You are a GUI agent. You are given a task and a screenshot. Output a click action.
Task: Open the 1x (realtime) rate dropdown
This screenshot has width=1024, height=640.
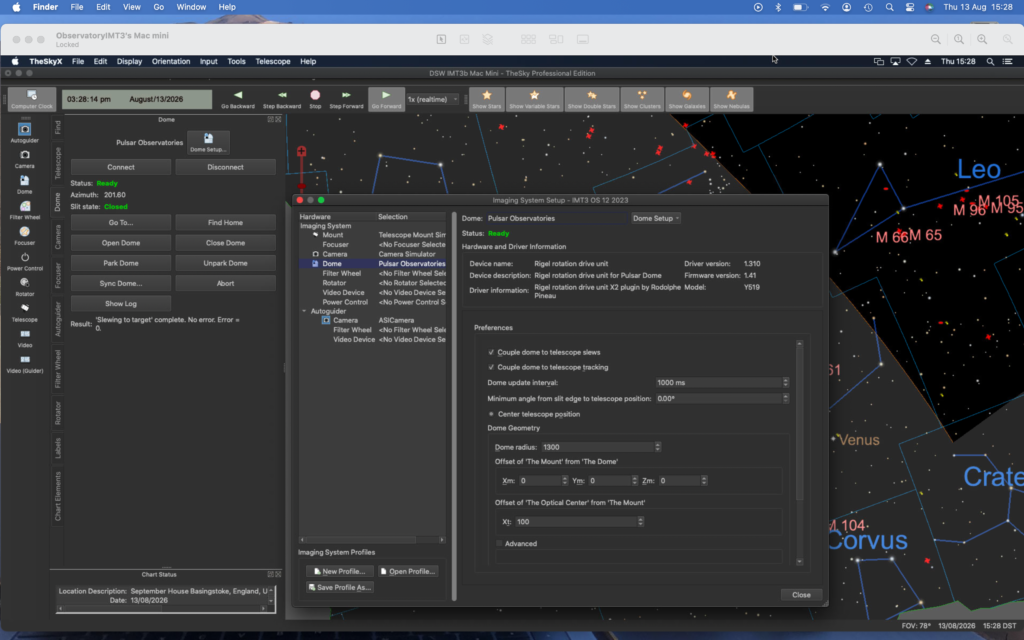coord(432,99)
